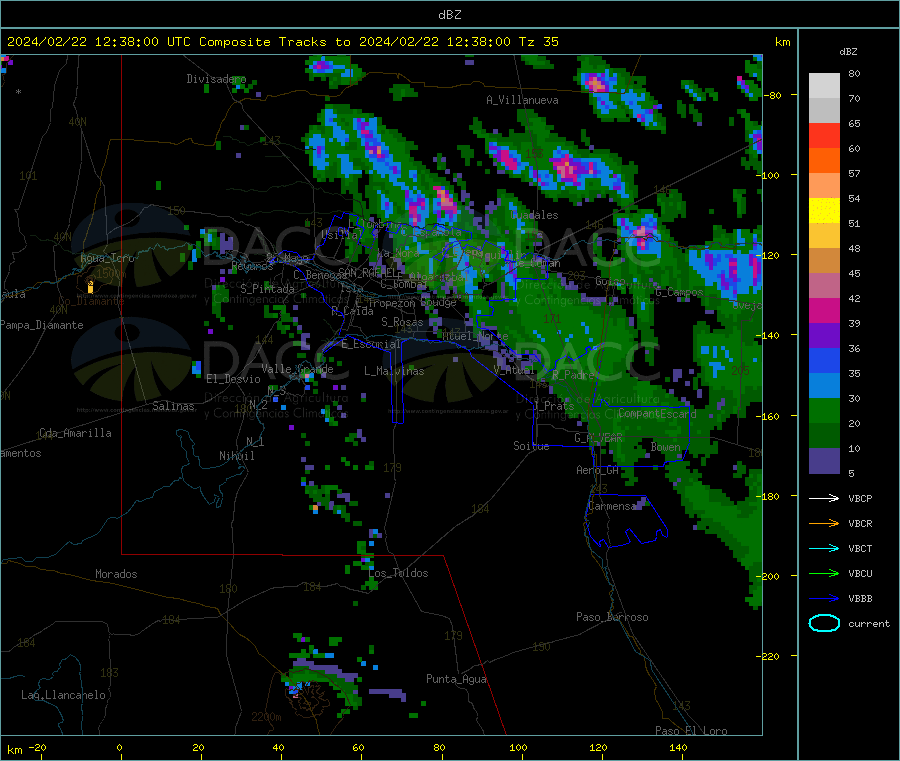Viewport: 900px width, 761px height.
Task: Select the lightest gray 80 dBZ swatch
Action: 824,86
